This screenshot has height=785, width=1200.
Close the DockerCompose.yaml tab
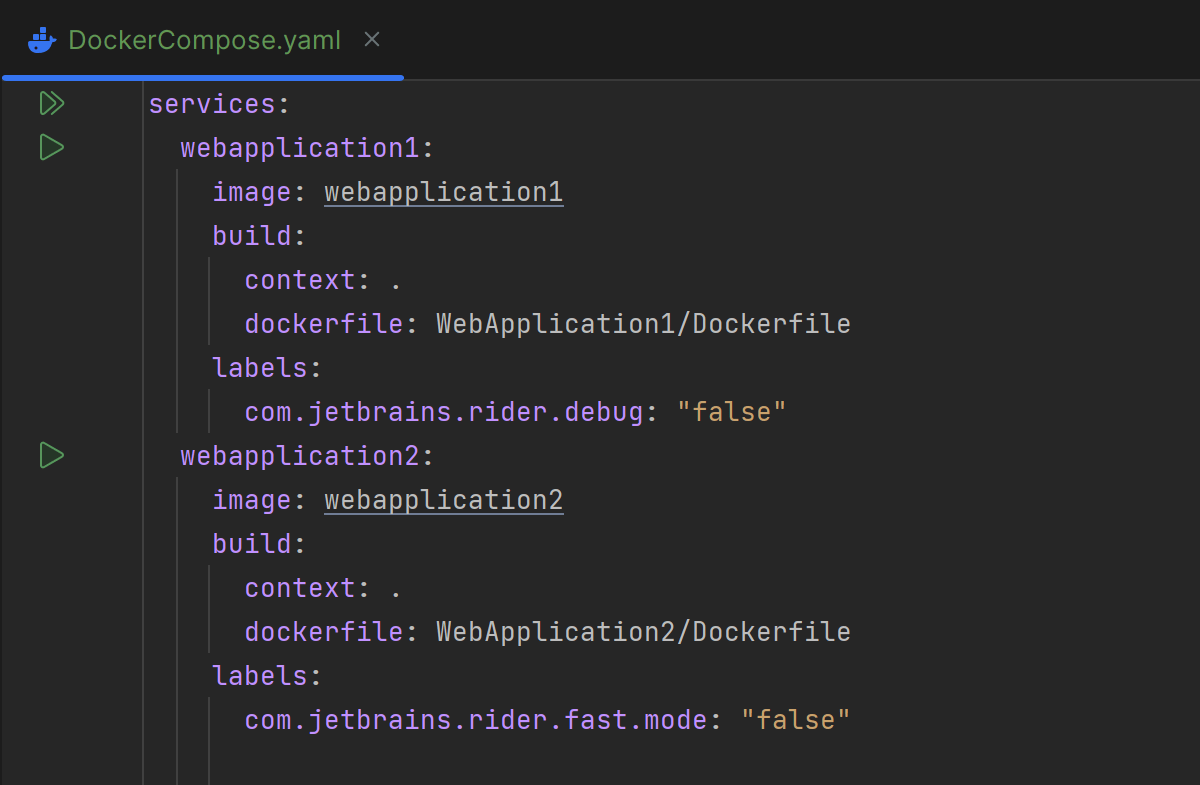pyautogui.click(x=372, y=40)
